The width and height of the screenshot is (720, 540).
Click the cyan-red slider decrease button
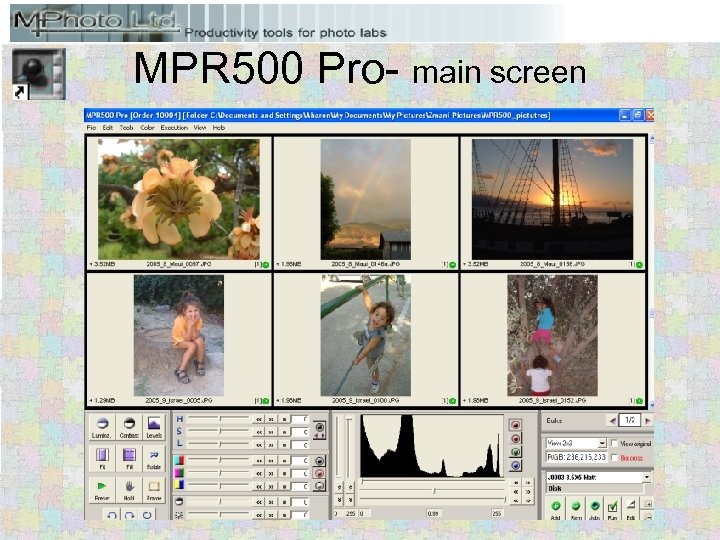(259, 461)
